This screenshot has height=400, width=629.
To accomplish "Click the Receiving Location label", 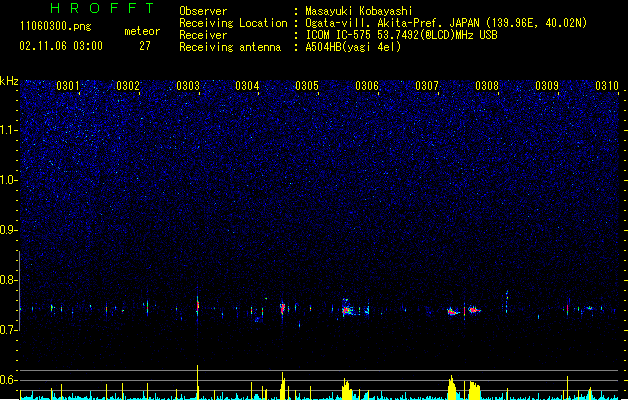I will pyautogui.click(x=233, y=23).
